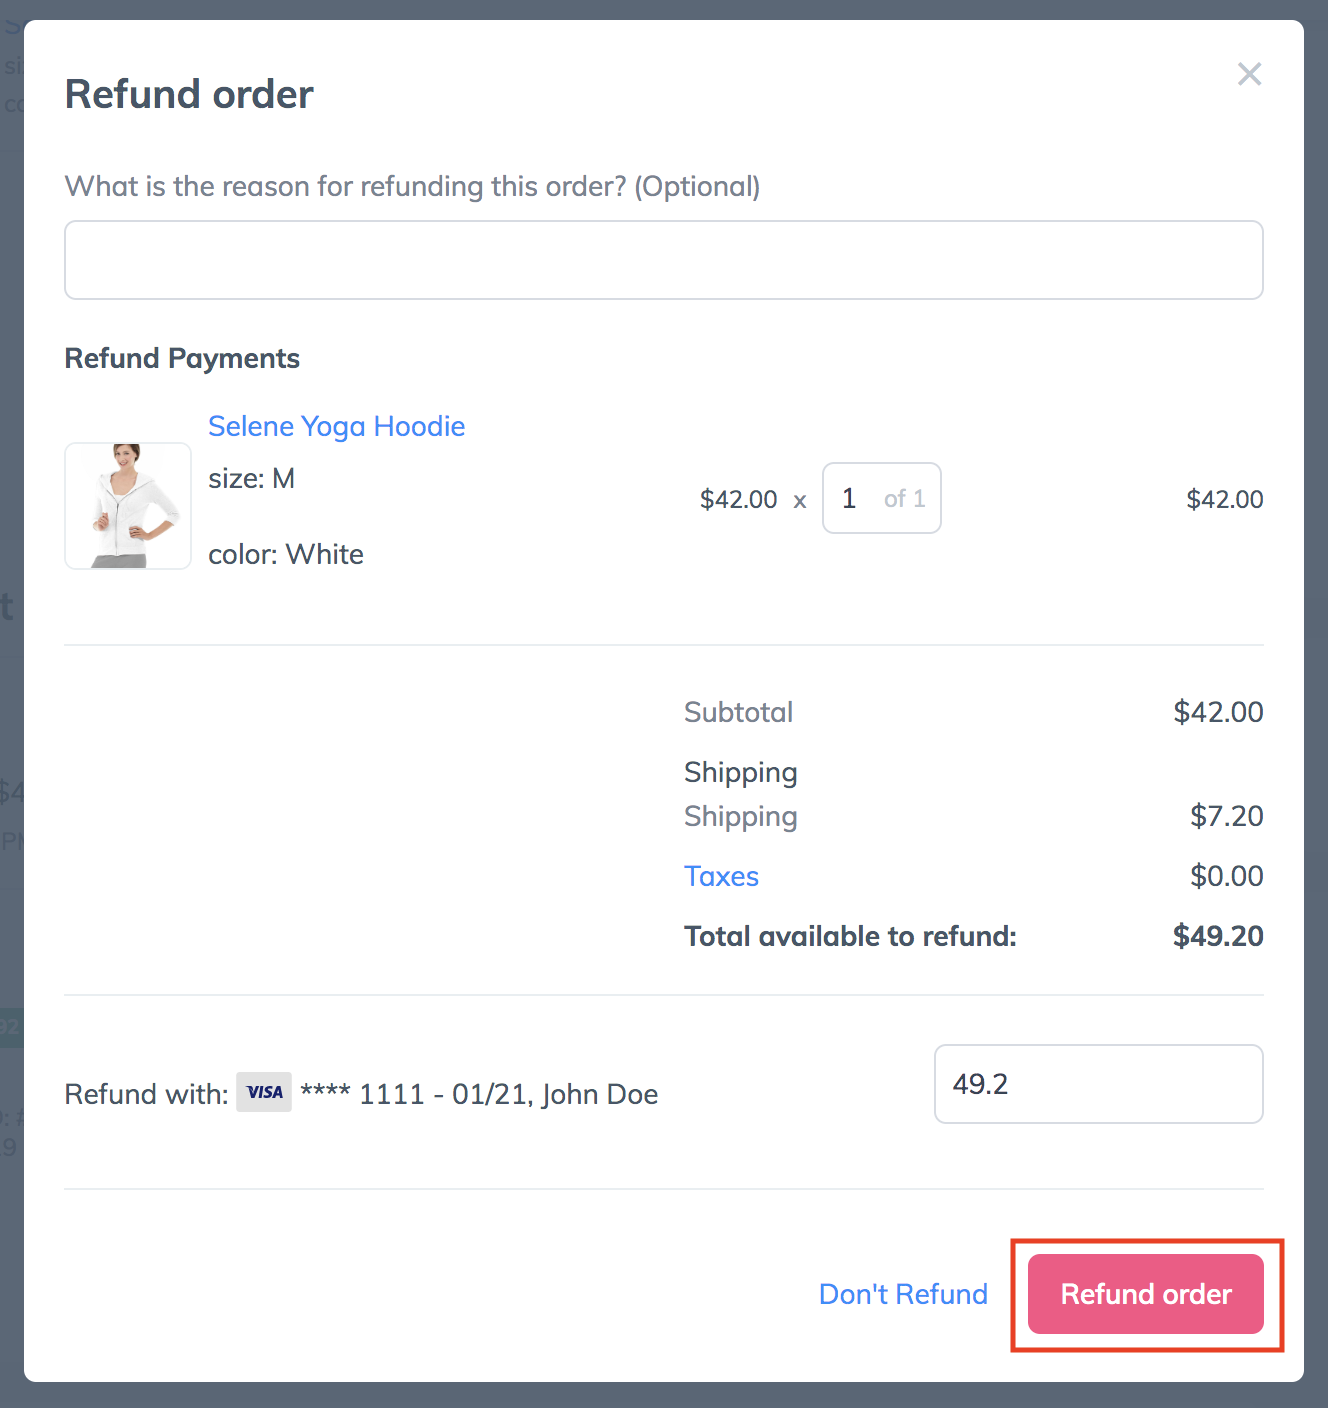Screen dimensions: 1328x1408
Task: Click the color: White attribute text
Action: pyautogui.click(x=286, y=554)
